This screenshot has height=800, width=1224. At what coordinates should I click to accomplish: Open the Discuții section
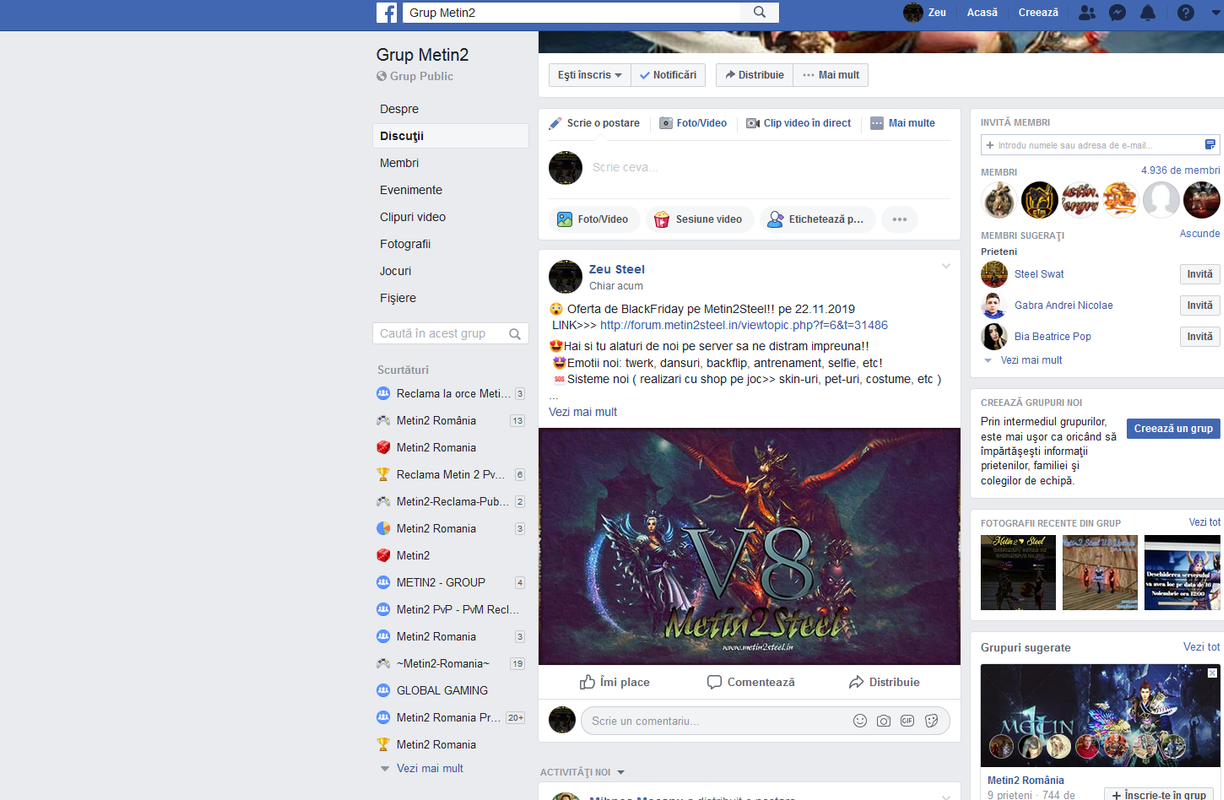pyautogui.click(x=450, y=136)
